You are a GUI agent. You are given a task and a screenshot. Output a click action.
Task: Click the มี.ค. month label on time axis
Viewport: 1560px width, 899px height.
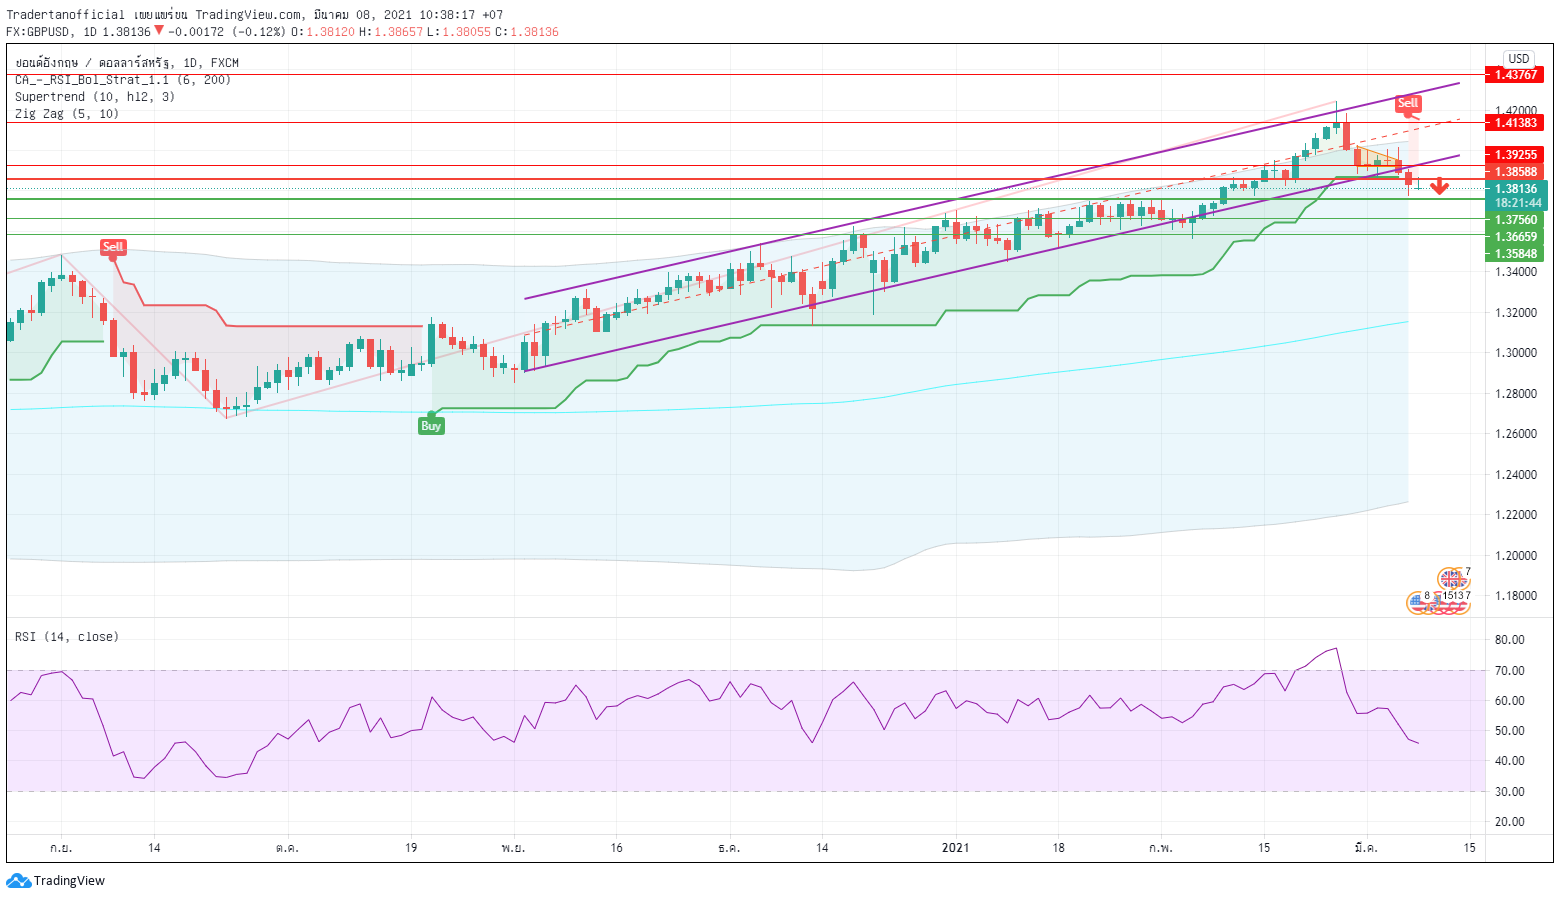click(x=1366, y=848)
